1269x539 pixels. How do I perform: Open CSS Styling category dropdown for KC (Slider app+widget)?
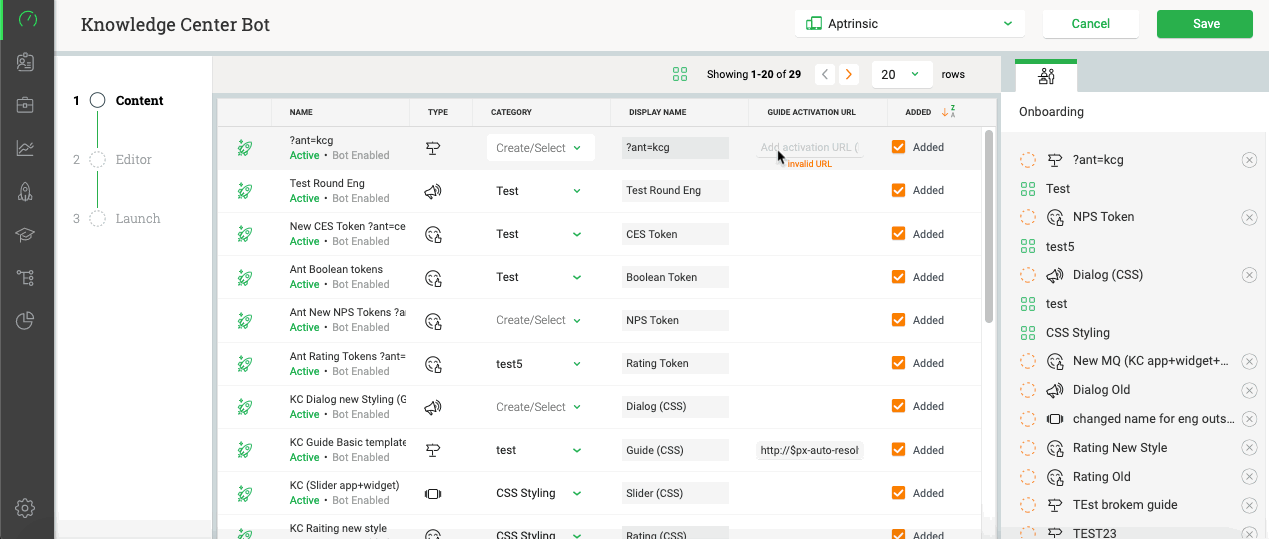click(x=540, y=493)
